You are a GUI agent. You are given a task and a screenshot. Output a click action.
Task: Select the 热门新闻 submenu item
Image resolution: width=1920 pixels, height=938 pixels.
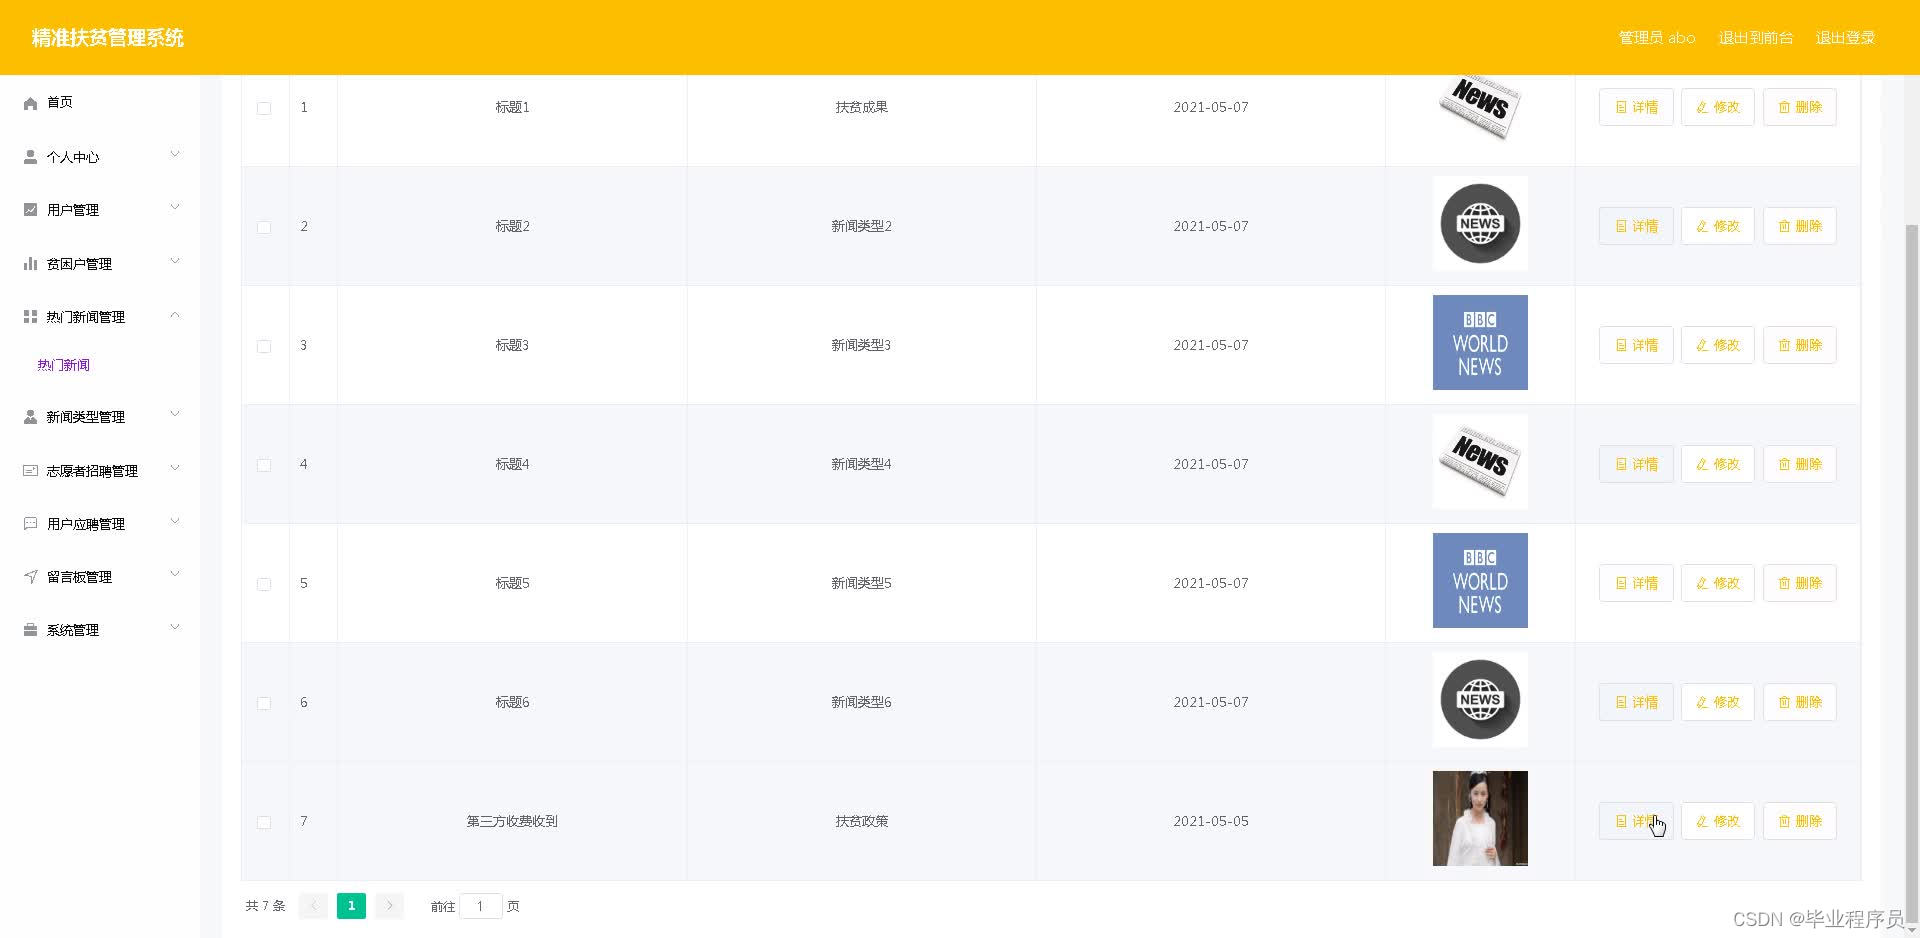tap(63, 365)
